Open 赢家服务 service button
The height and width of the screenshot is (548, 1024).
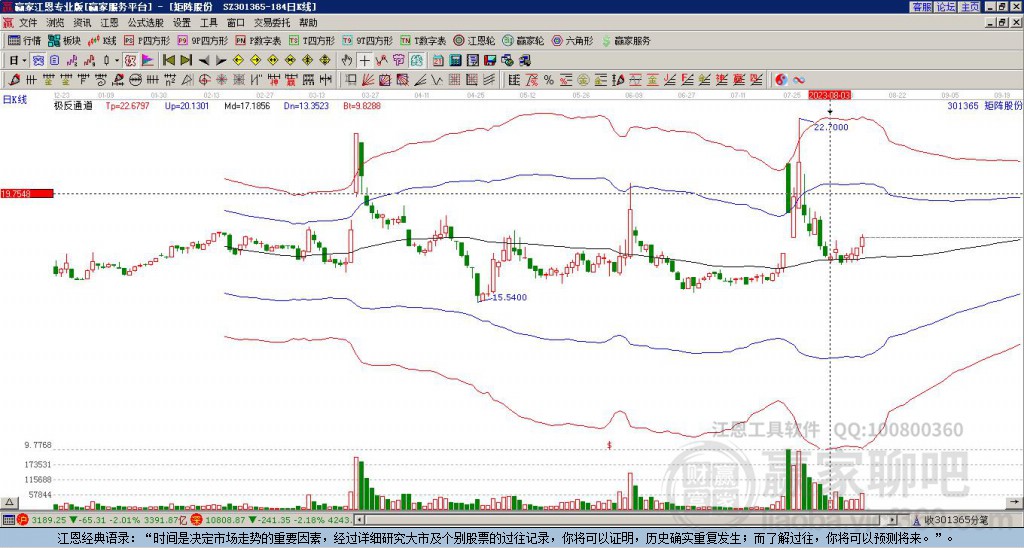point(626,40)
